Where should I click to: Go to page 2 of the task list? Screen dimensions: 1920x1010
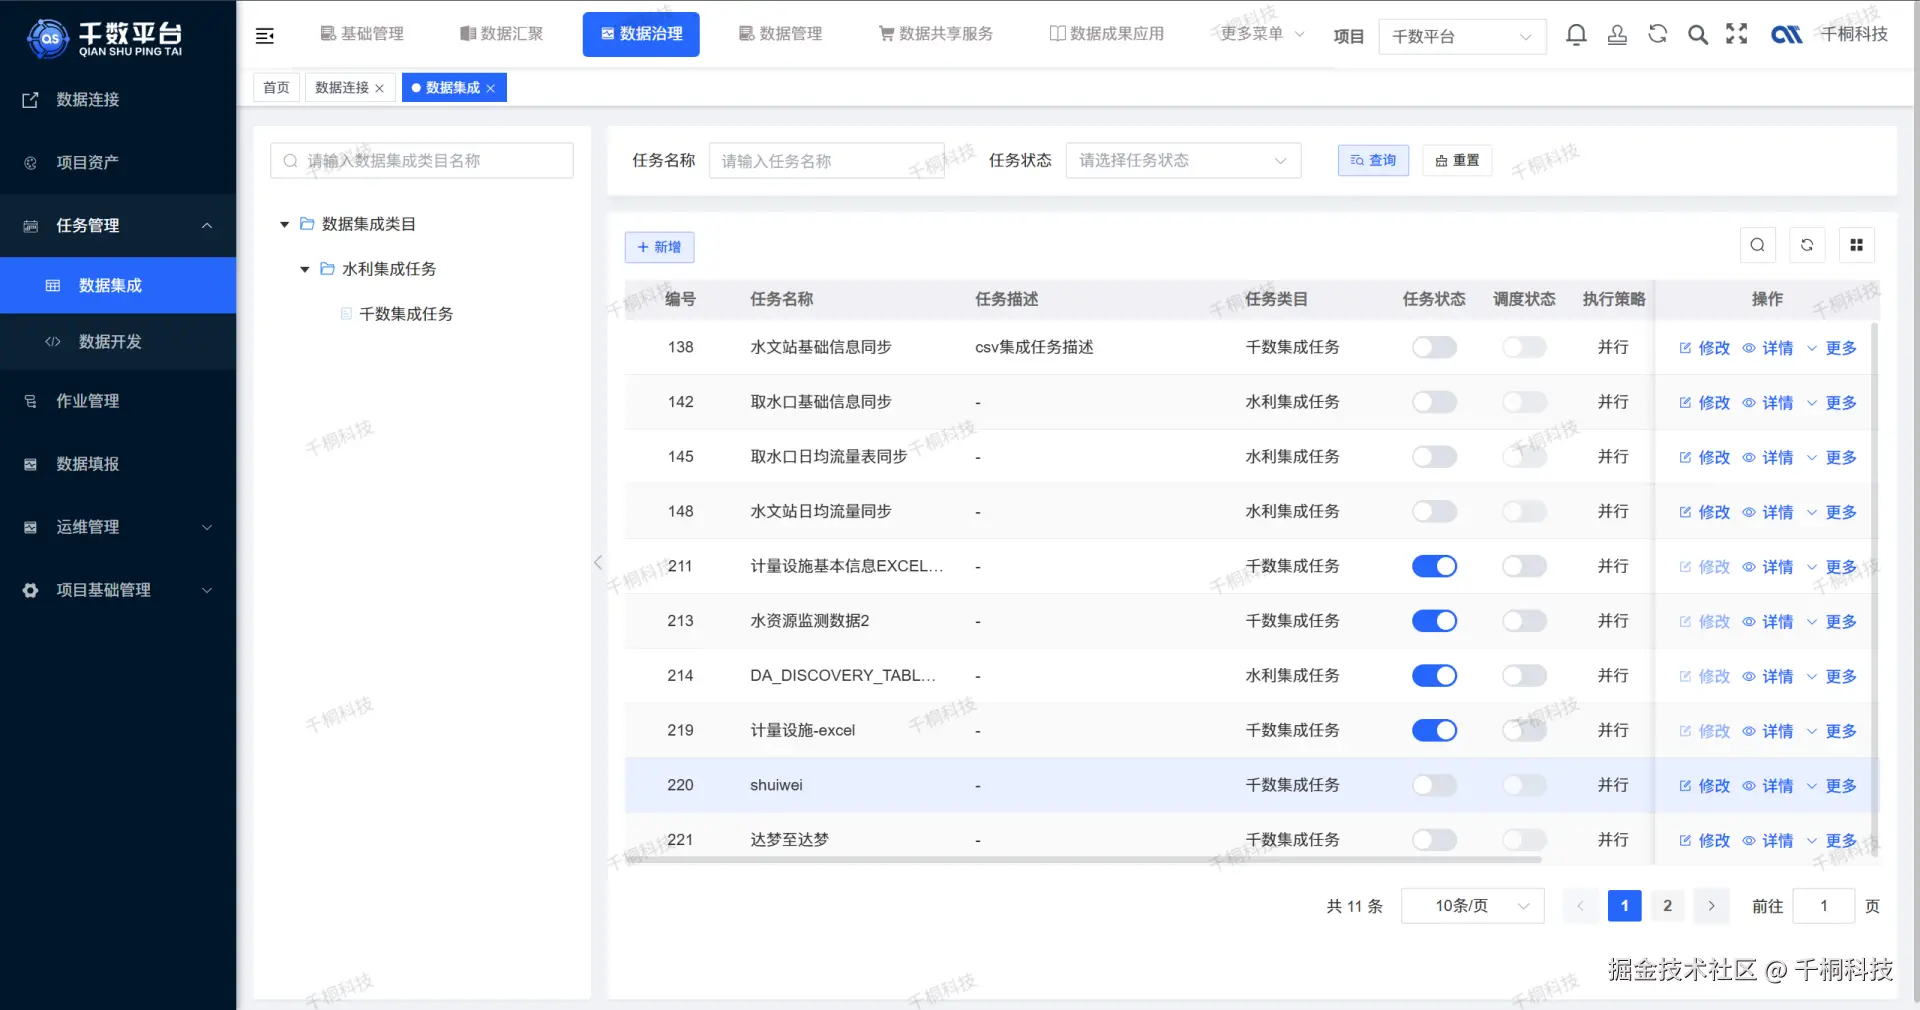(1666, 906)
